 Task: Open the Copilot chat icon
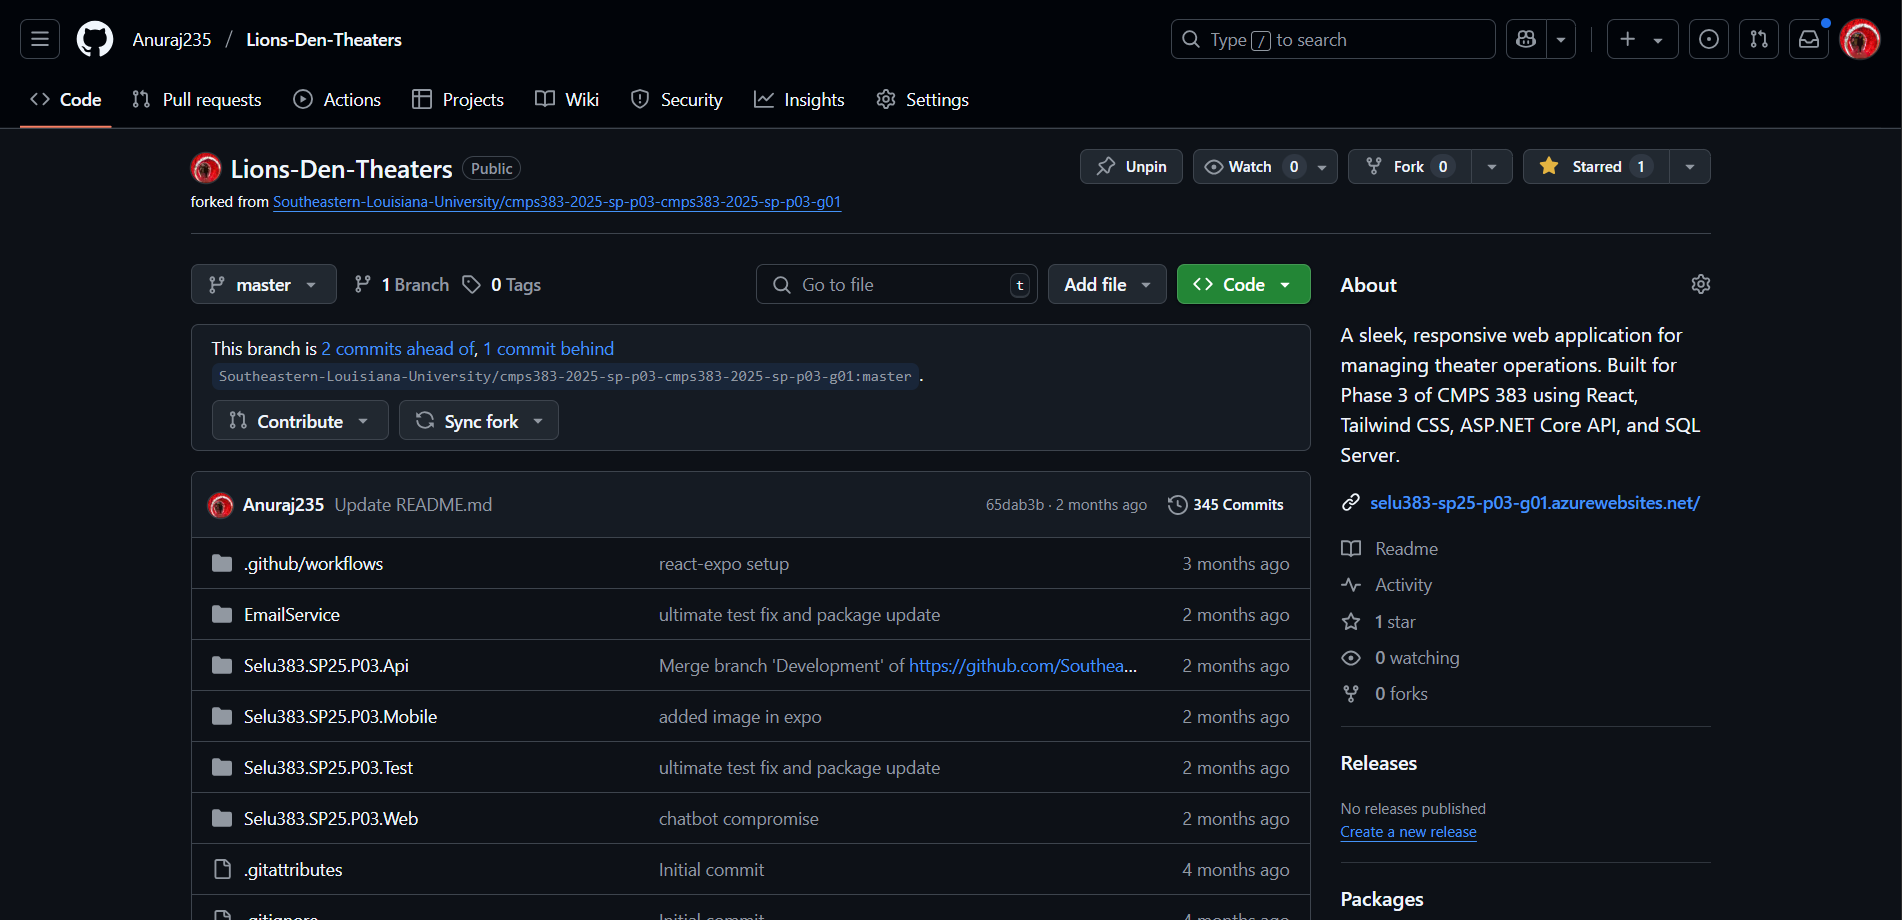(x=1526, y=40)
